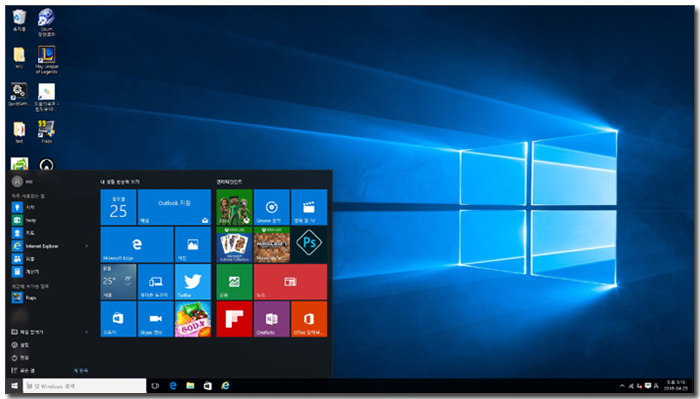Launch the Candy Crush Soda tile

(193, 319)
